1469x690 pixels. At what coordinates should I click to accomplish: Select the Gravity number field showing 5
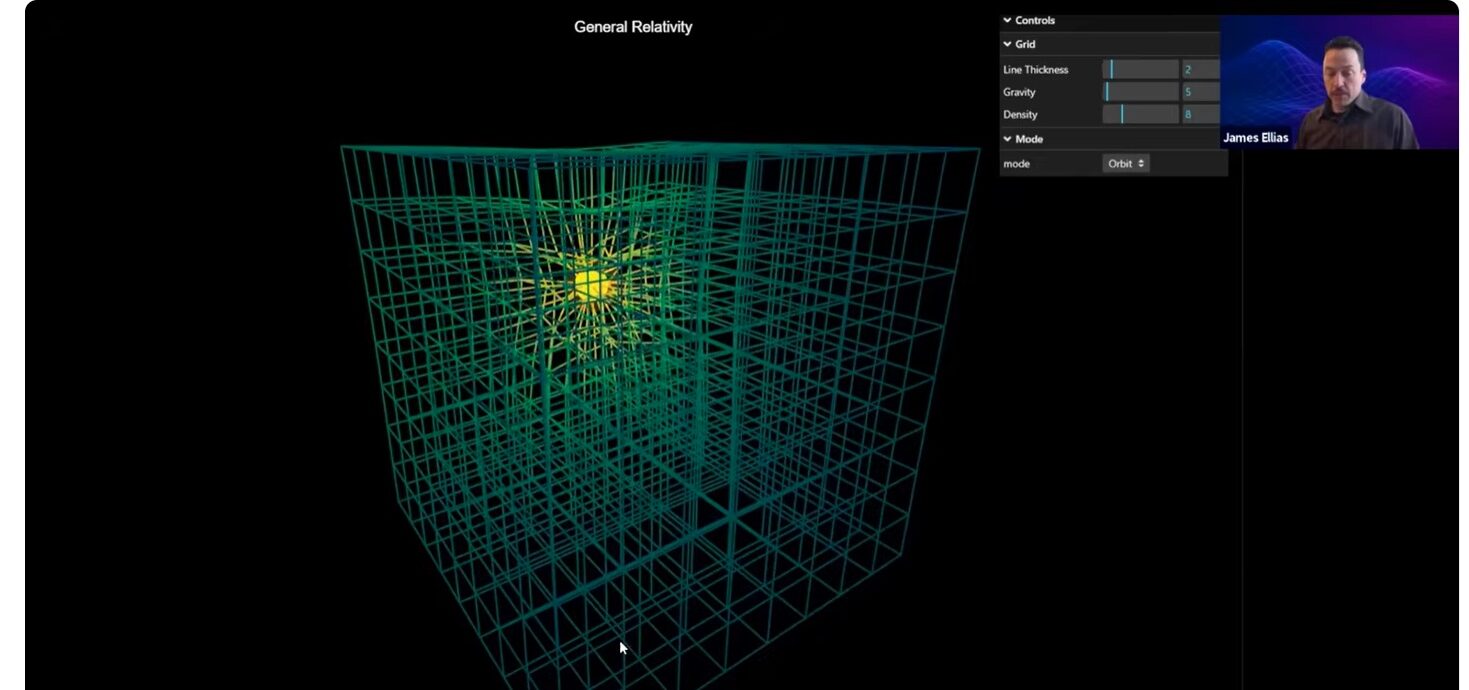tap(1200, 92)
